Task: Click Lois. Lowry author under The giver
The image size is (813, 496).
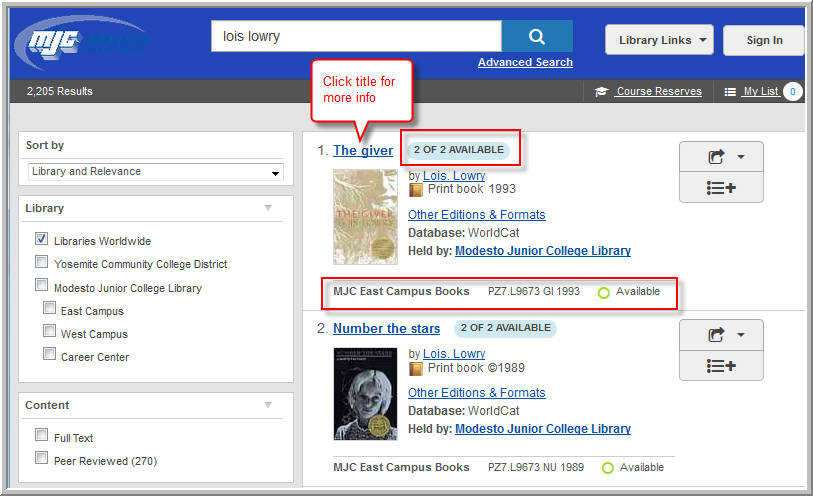Action: [x=454, y=176]
